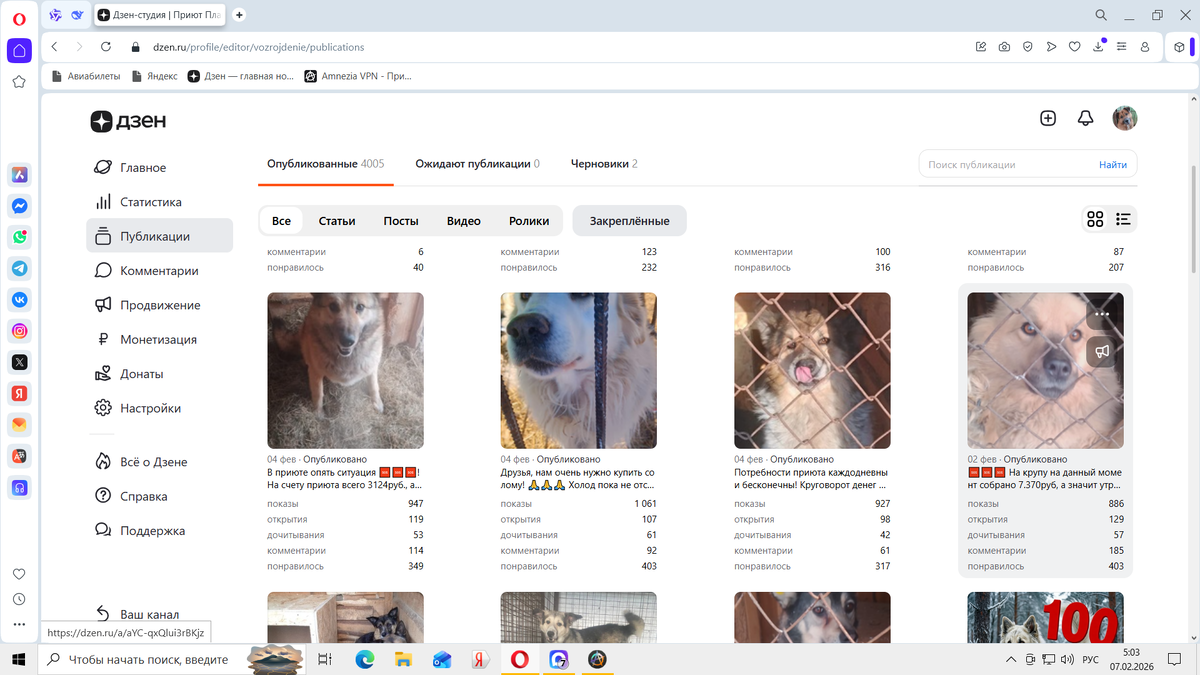1200x675 pixels.
Task: Click heart icon in address bar
Action: point(1075,47)
